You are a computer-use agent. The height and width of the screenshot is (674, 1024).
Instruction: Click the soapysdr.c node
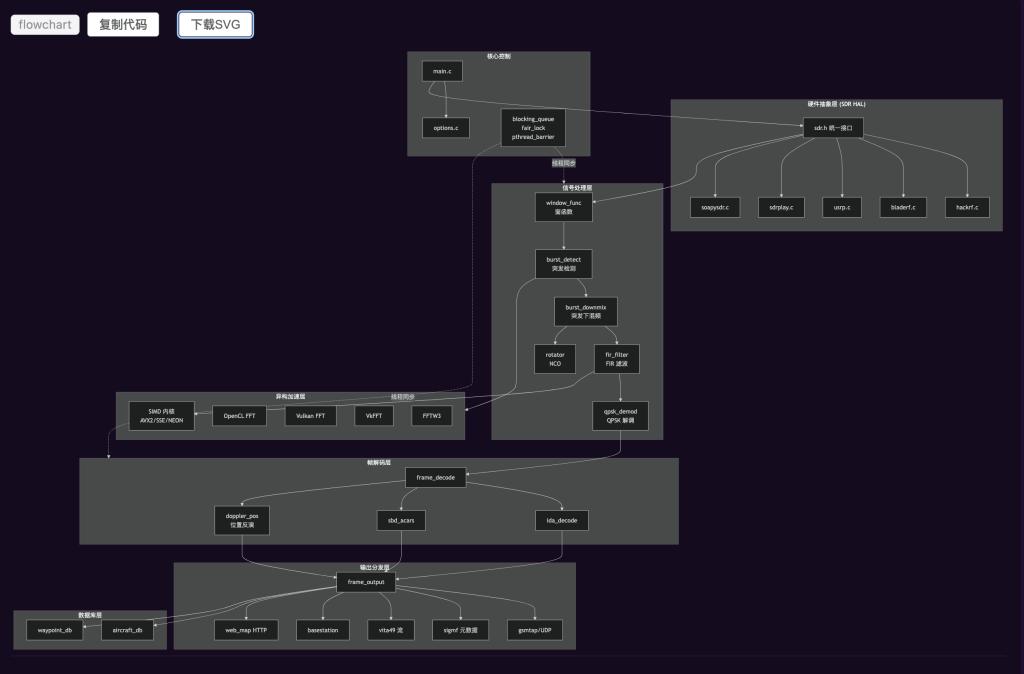715,208
